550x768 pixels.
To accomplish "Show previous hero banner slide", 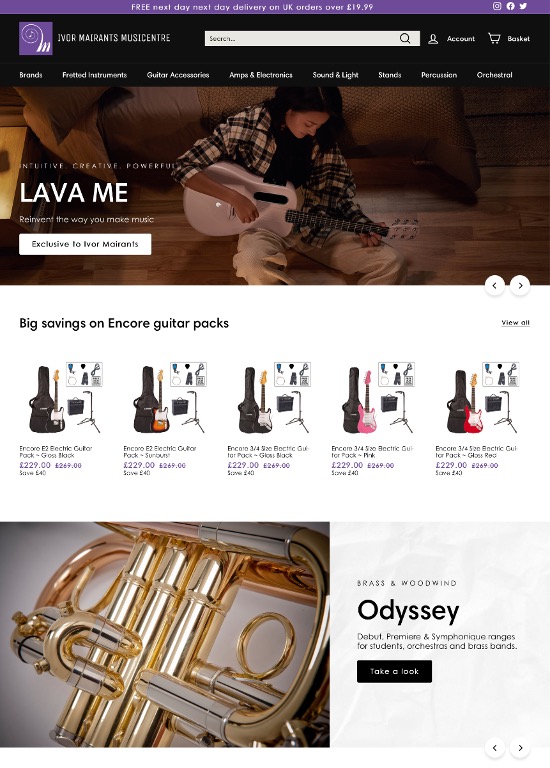I will 495,286.
